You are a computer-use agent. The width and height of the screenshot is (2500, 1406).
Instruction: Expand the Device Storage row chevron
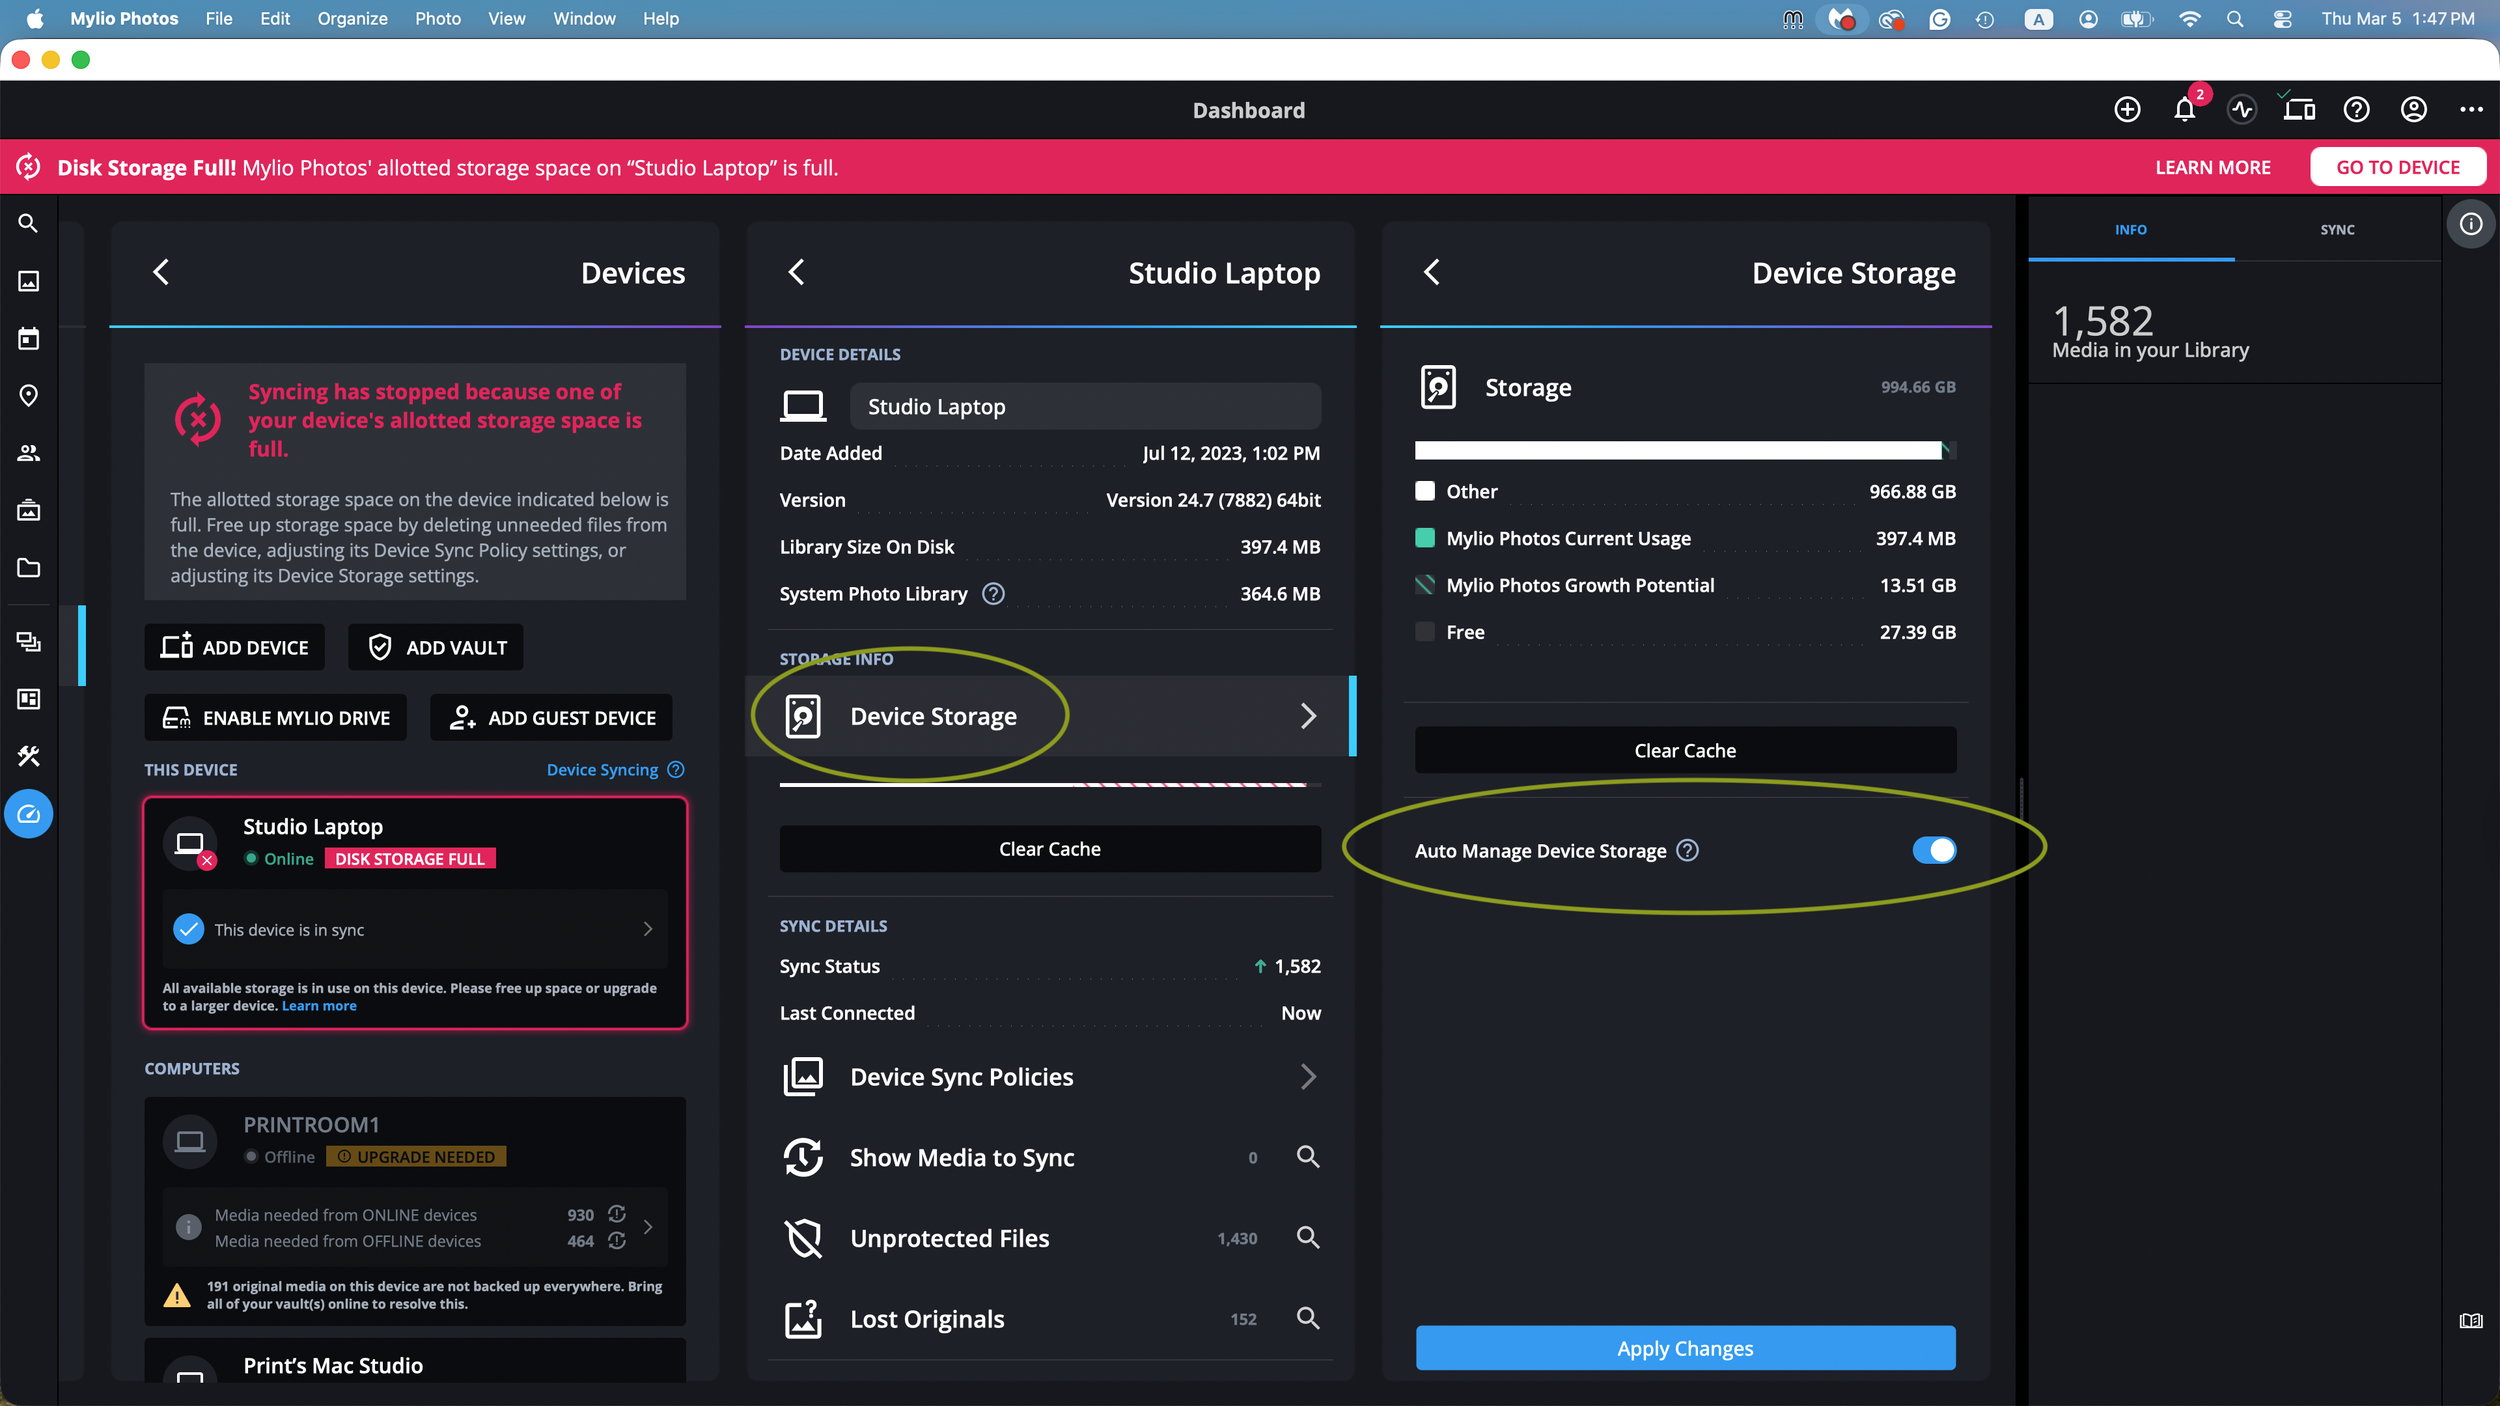[1307, 716]
